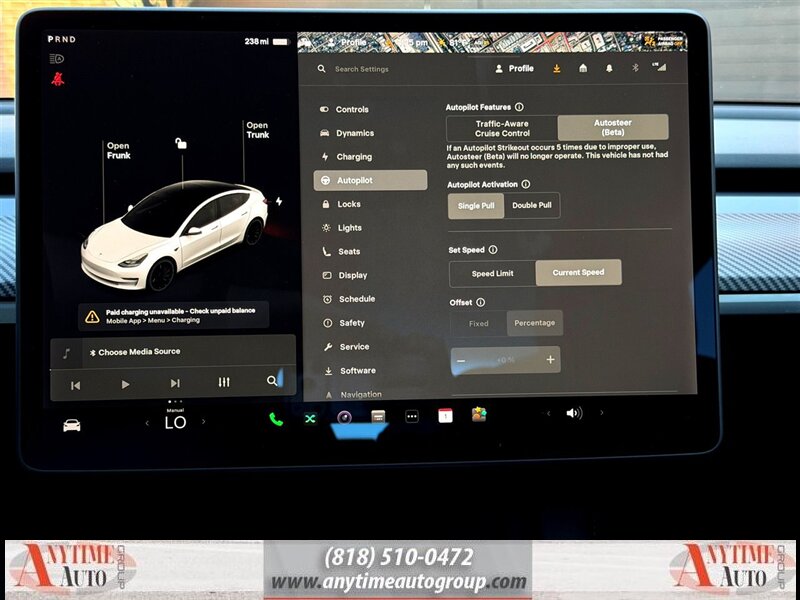Go to the Software settings section
The width and height of the screenshot is (800, 600).
tap(357, 371)
